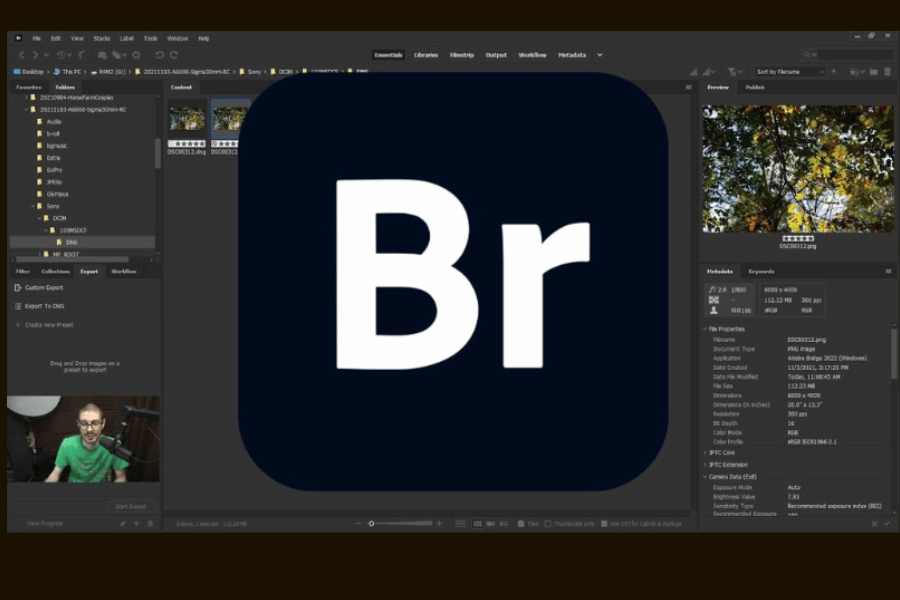Toggle the Tiles checkbox
The width and height of the screenshot is (900, 600).
click(x=521, y=523)
